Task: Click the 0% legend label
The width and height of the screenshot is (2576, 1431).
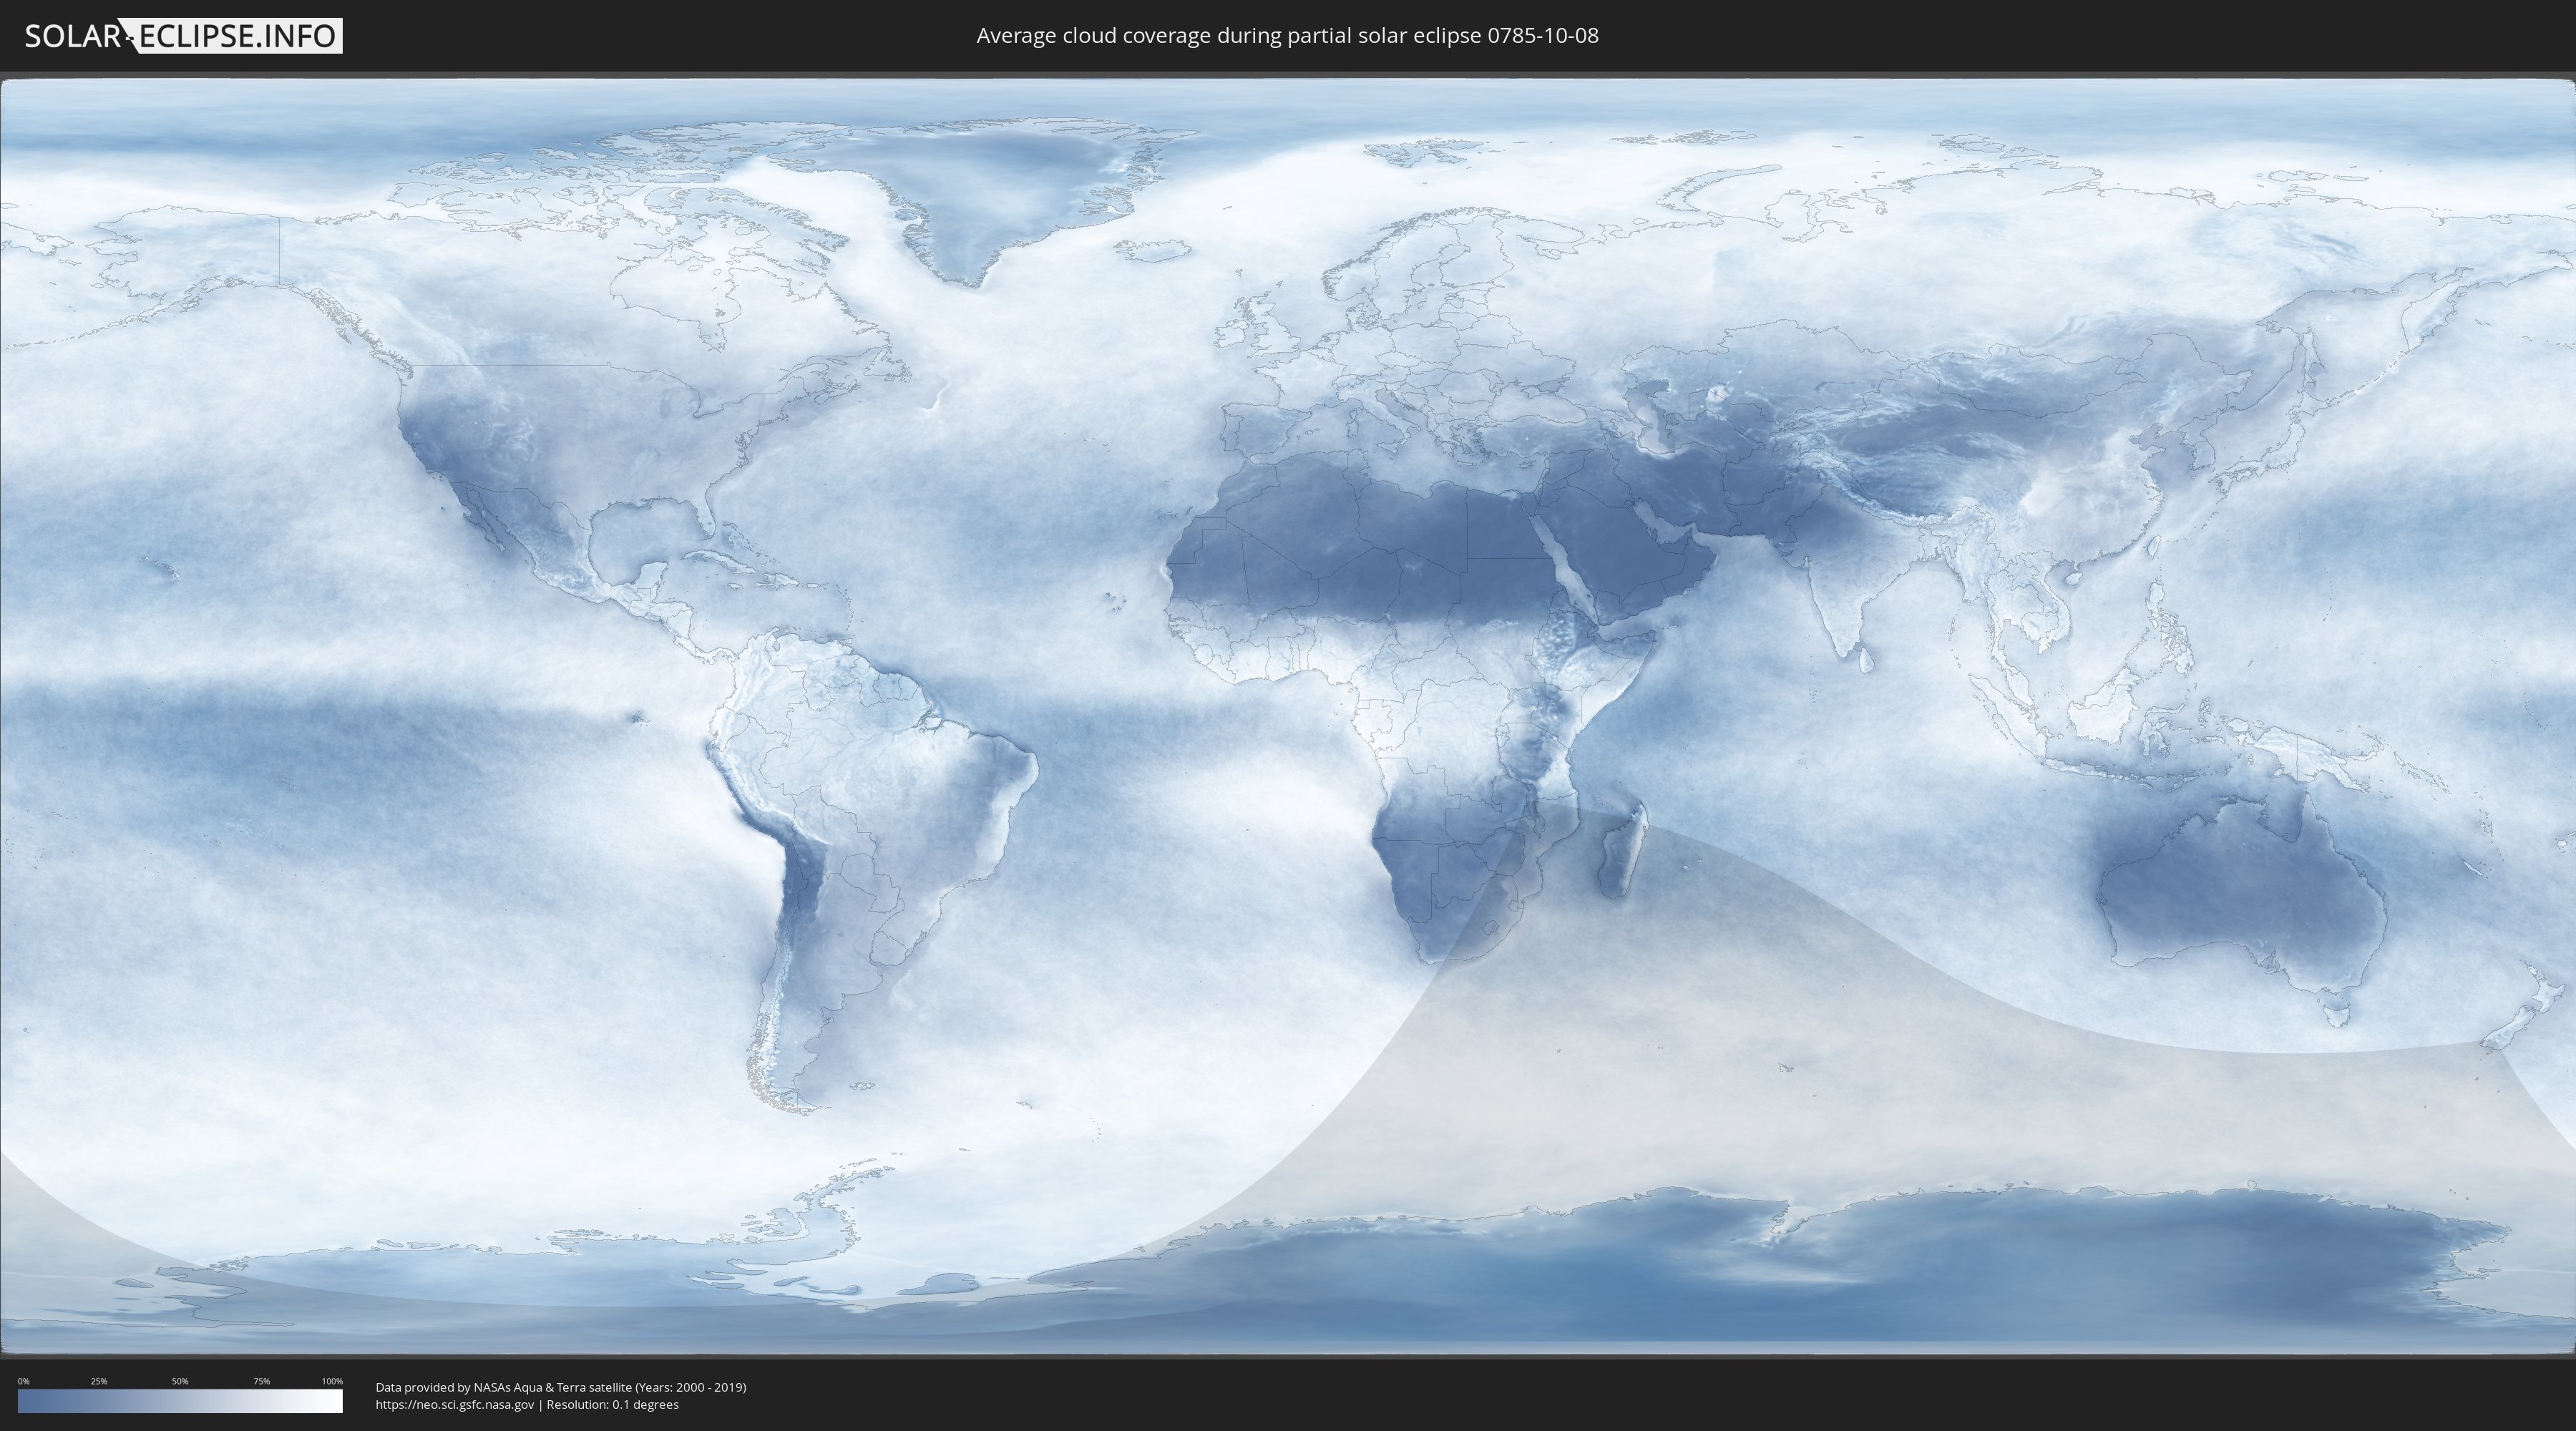Action: click(23, 1381)
